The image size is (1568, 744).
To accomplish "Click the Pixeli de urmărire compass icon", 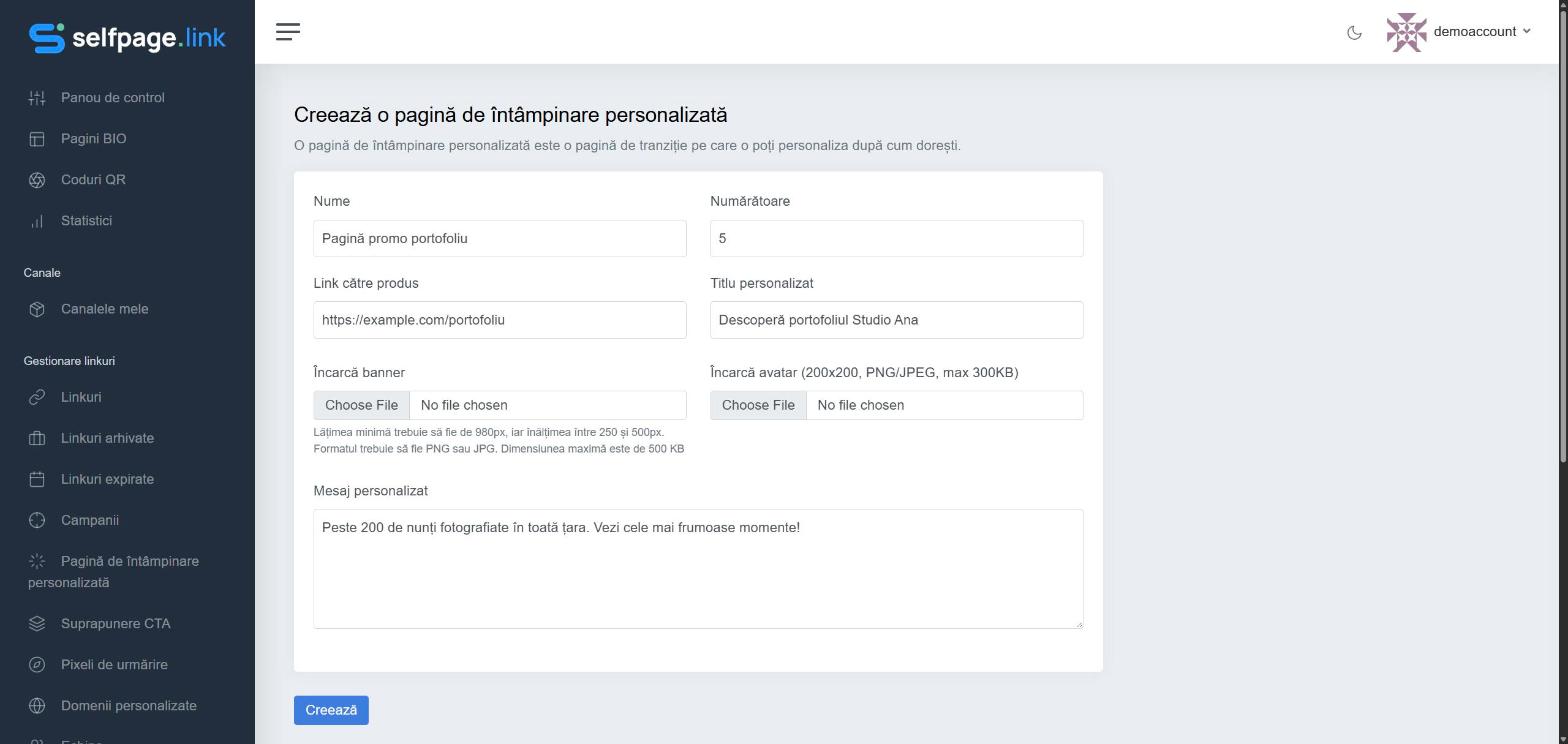I will point(37,665).
